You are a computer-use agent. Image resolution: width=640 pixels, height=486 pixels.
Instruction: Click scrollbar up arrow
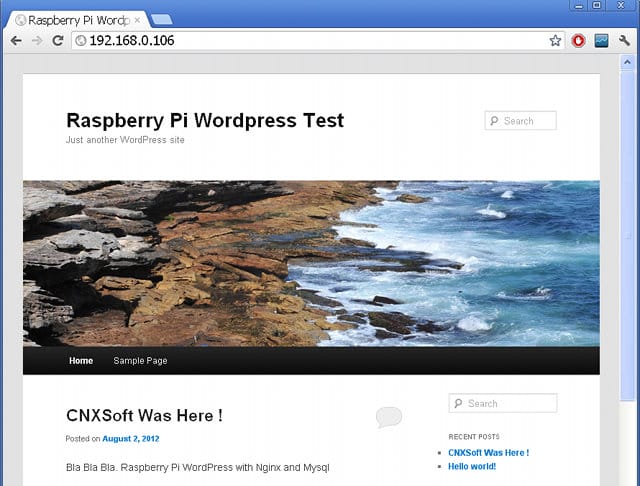coord(627,62)
